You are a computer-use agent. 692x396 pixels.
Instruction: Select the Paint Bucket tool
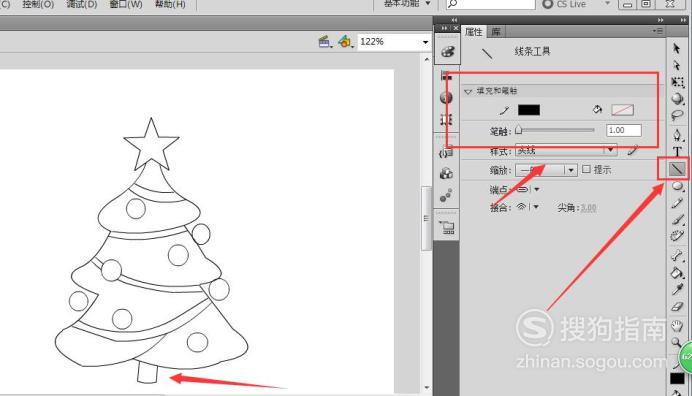[x=677, y=272]
